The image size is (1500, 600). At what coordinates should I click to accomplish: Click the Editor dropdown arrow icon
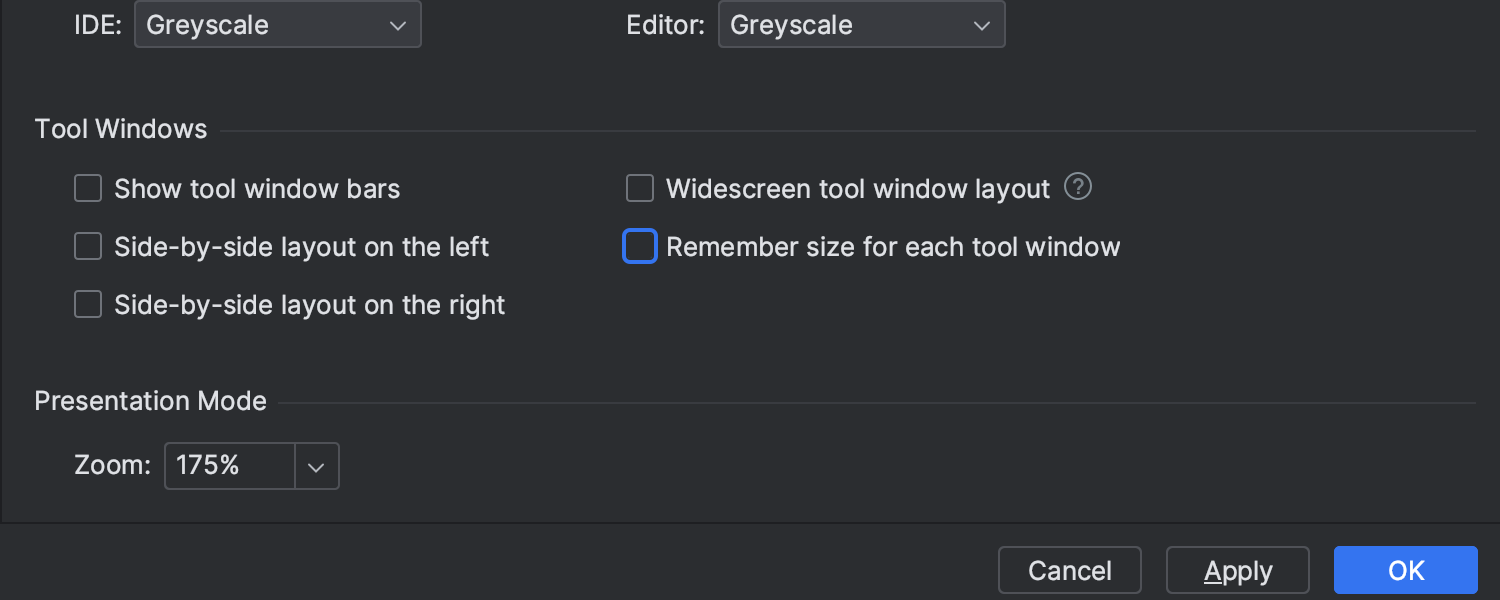[983, 24]
